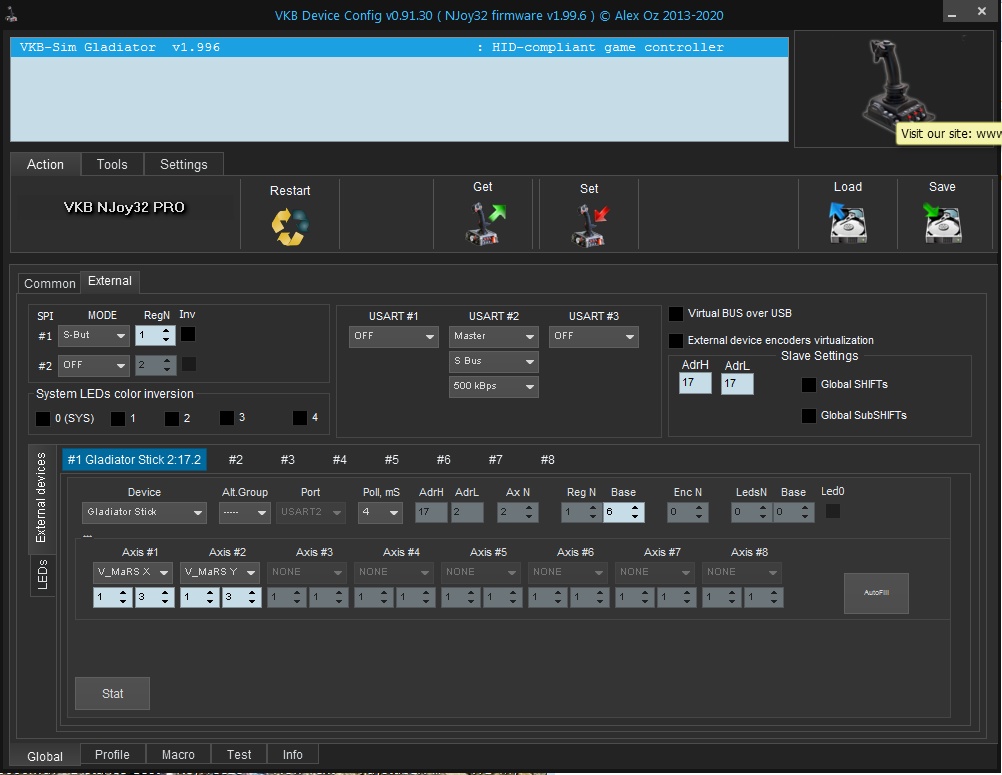1002x775 pixels.
Task: Click the AutoFill button
Action: click(x=876, y=593)
